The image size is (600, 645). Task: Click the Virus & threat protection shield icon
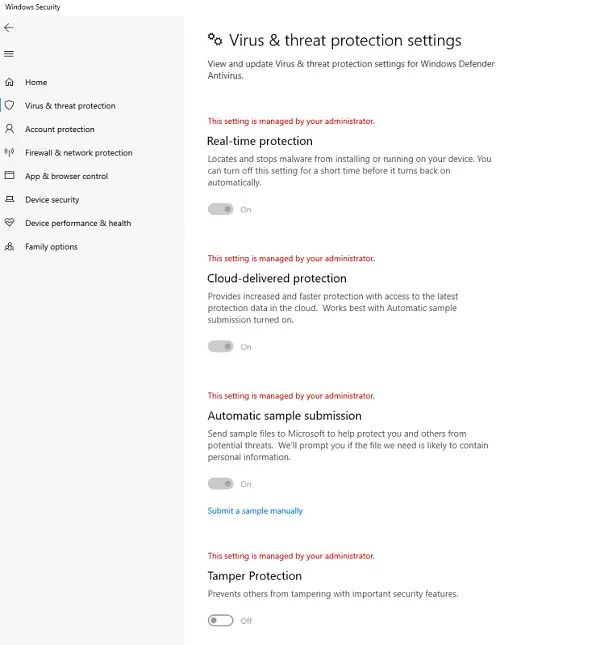pyautogui.click(x=9, y=105)
